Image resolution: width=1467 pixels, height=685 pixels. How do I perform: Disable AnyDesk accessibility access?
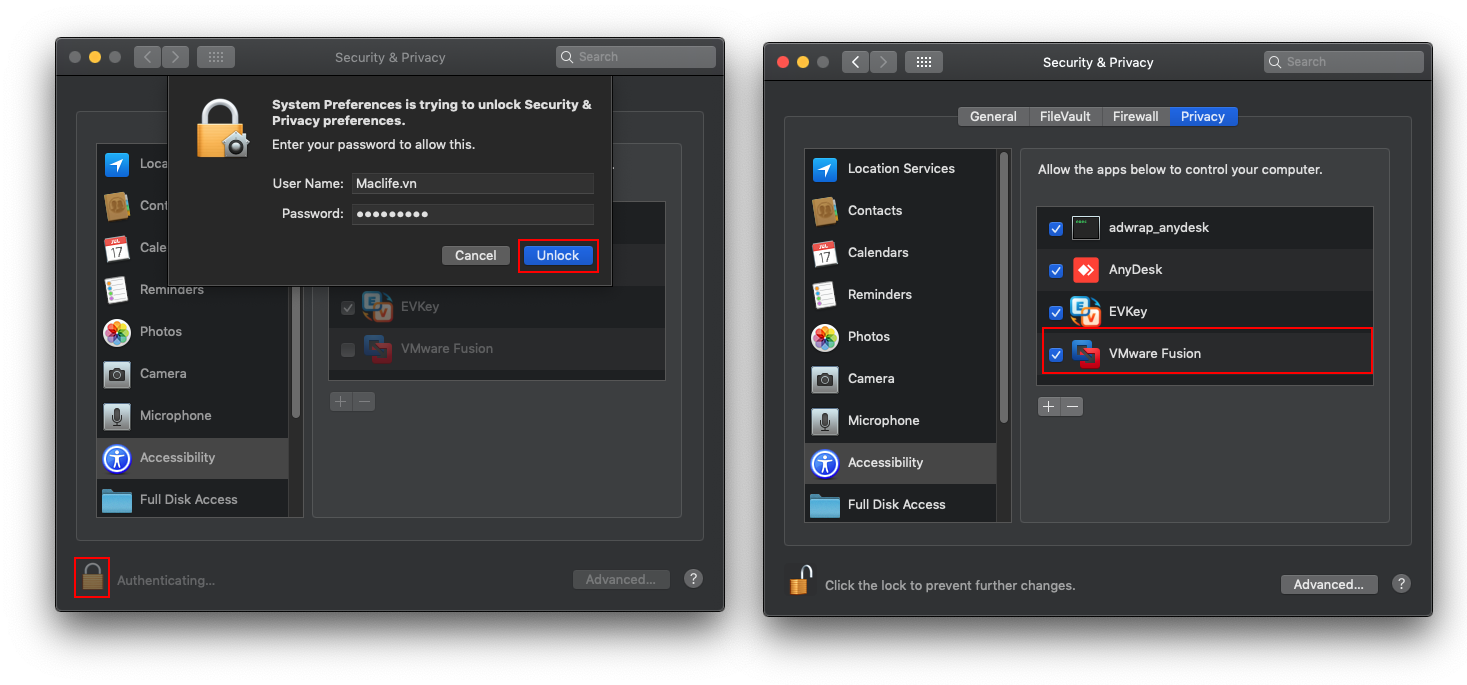click(x=1055, y=270)
